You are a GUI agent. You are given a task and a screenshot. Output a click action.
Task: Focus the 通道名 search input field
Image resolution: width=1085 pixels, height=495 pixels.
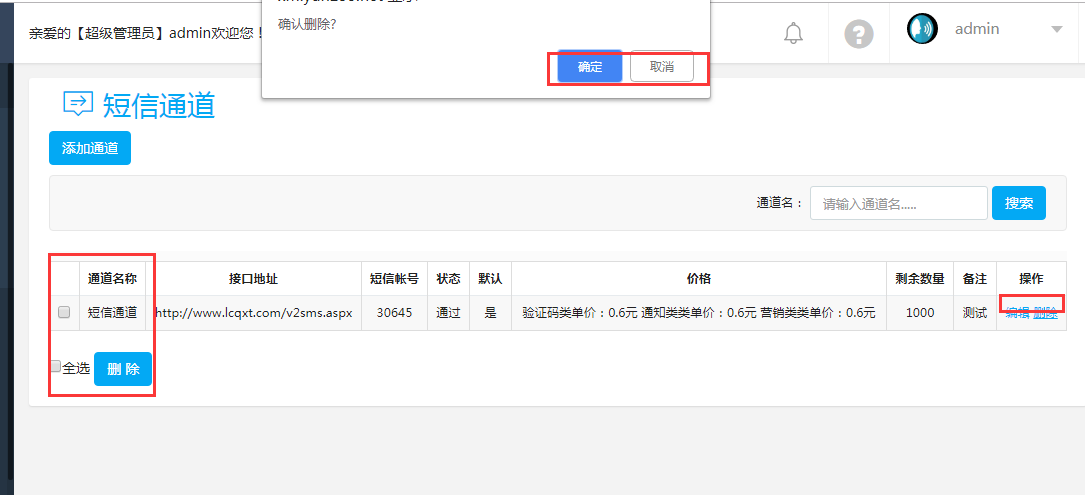(898, 203)
